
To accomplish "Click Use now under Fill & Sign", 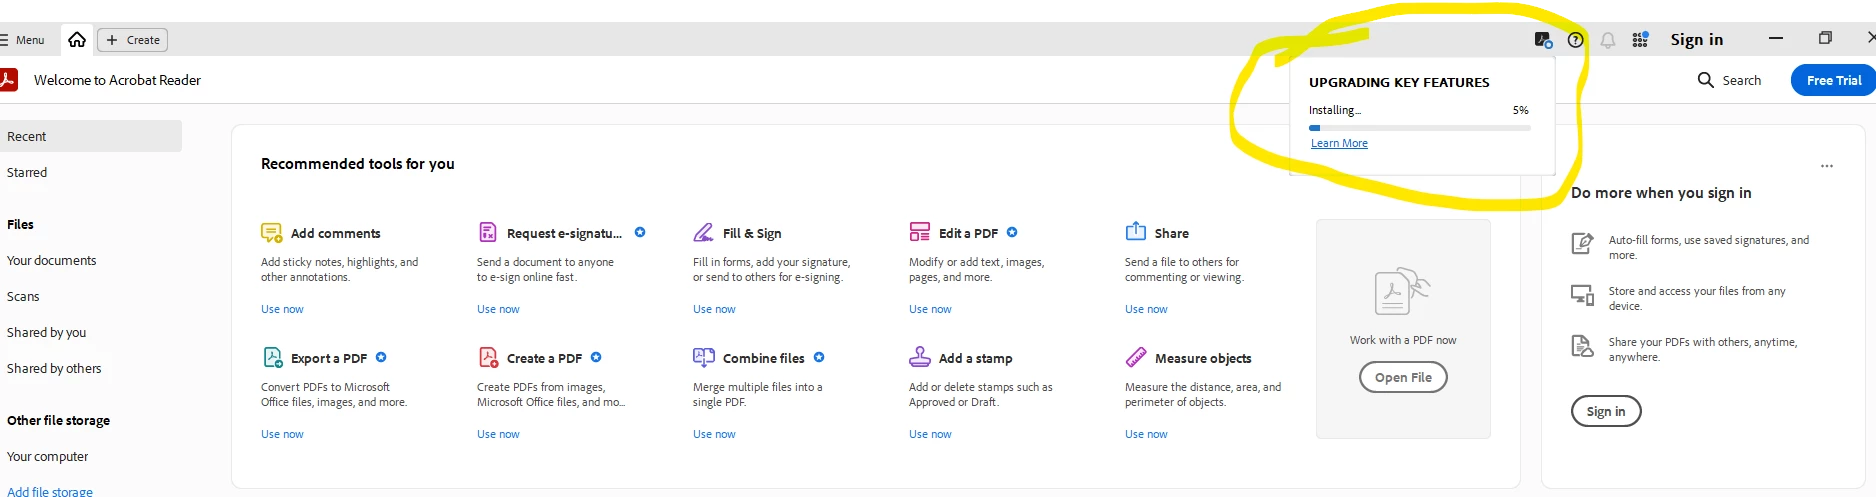I will pos(714,309).
